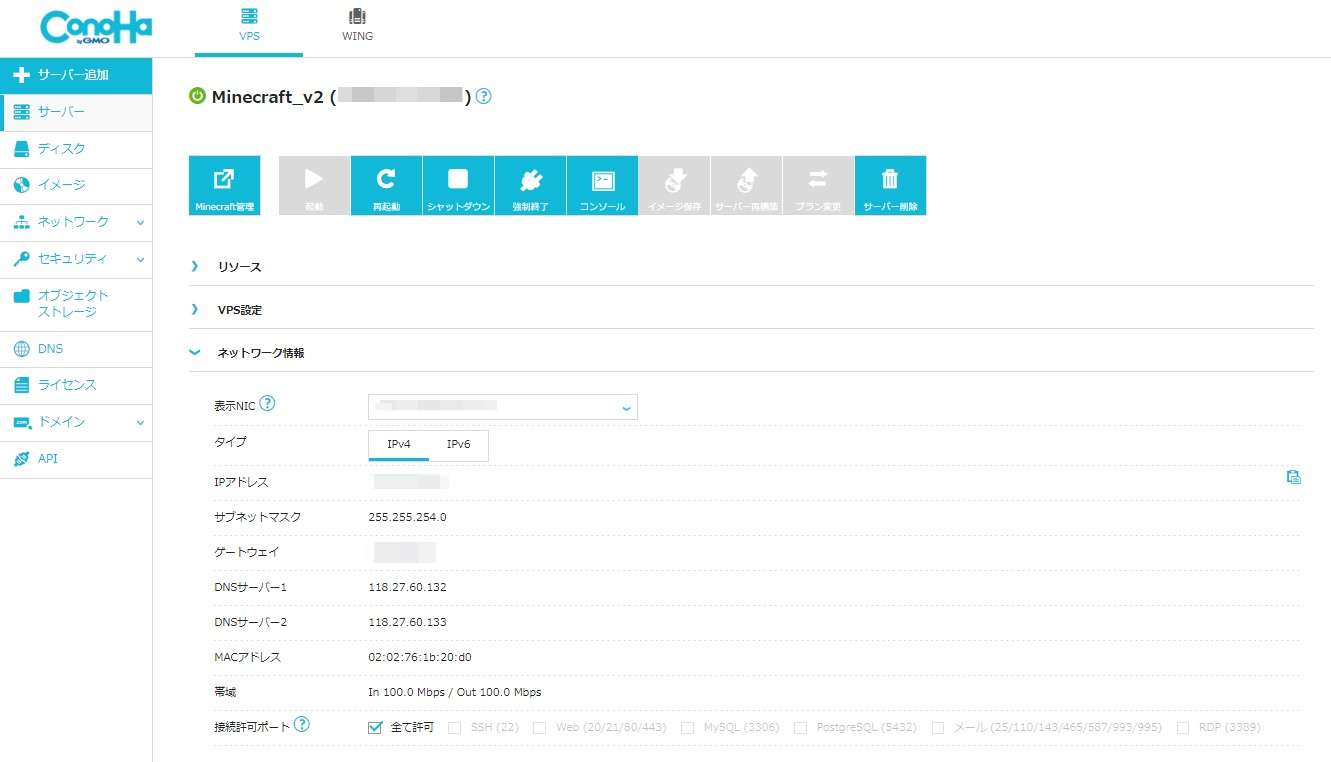Viewport: 1331px width, 762px height.
Task: Expand ネットワーク sidebar menu
Action: (x=76, y=222)
